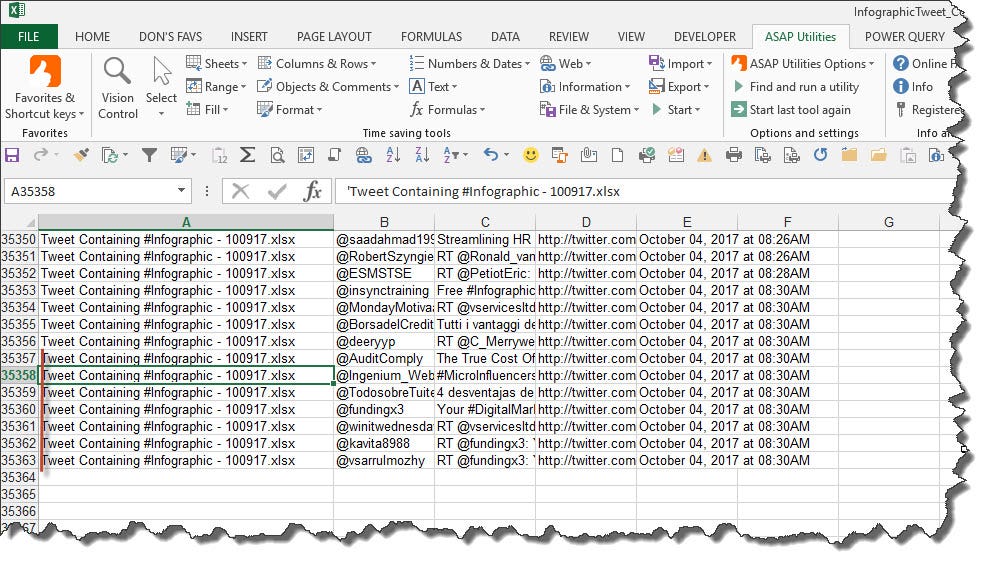Click the paste special clipboard 12 icon
This screenshot has width=991, height=566.
pos(219,155)
